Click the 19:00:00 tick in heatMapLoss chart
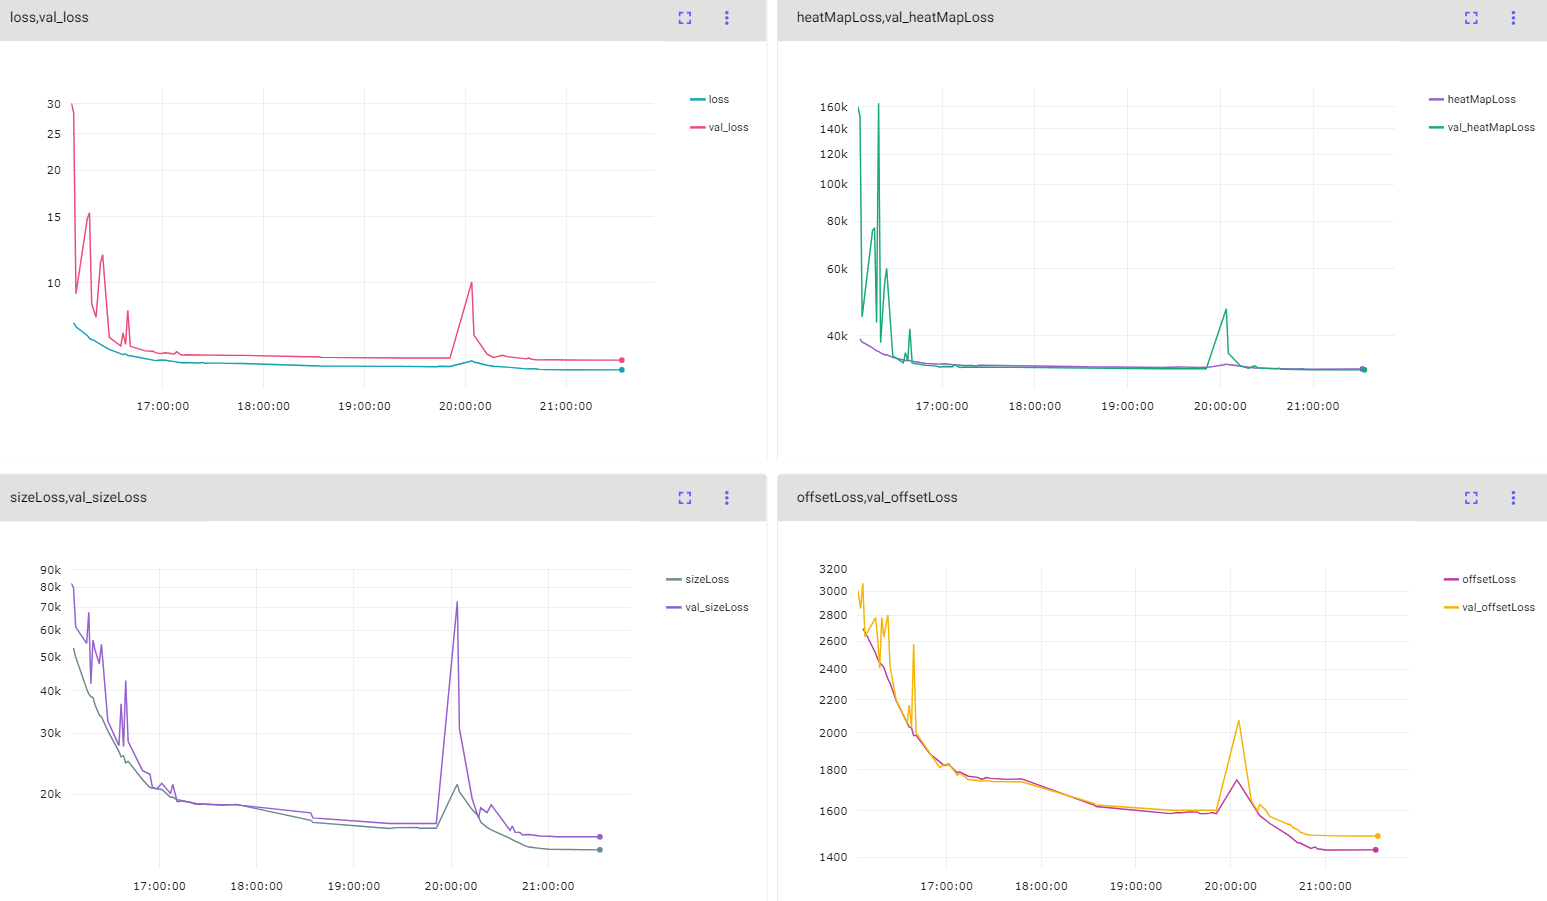Image resolution: width=1547 pixels, height=901 pixels. (x=1127, y=406)
